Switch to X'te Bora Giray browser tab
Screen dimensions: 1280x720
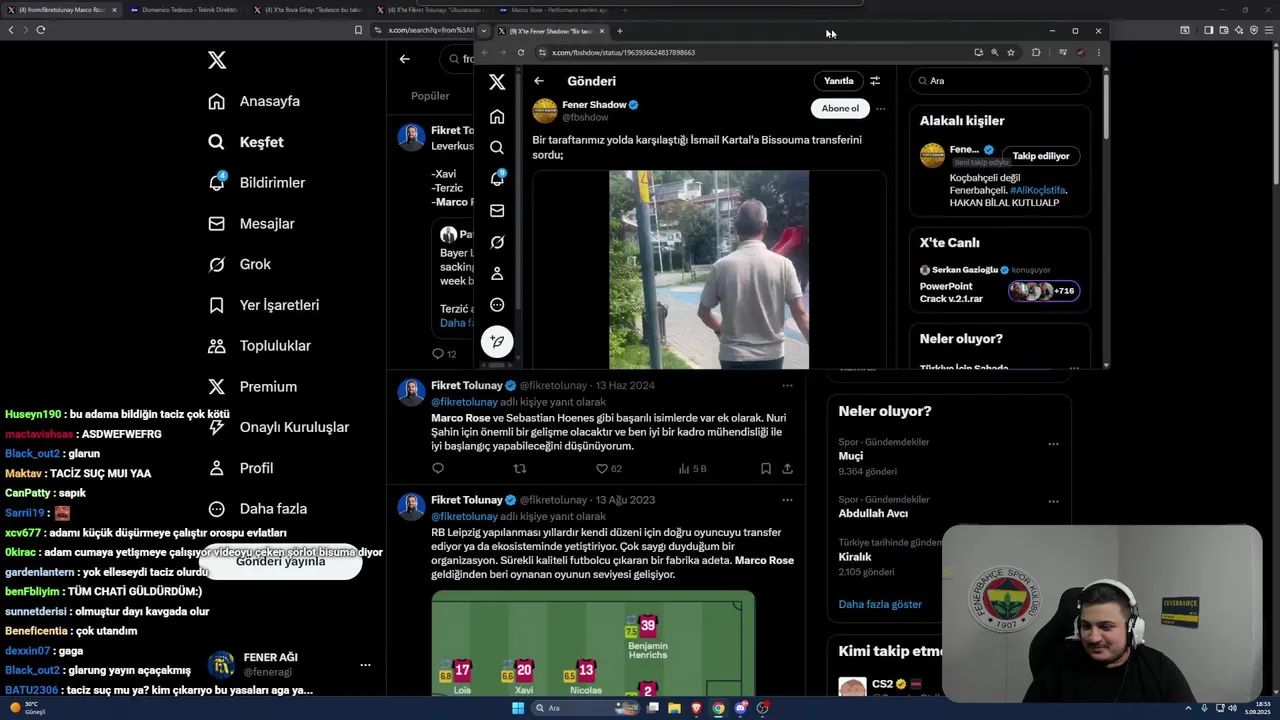coord(307,9)
